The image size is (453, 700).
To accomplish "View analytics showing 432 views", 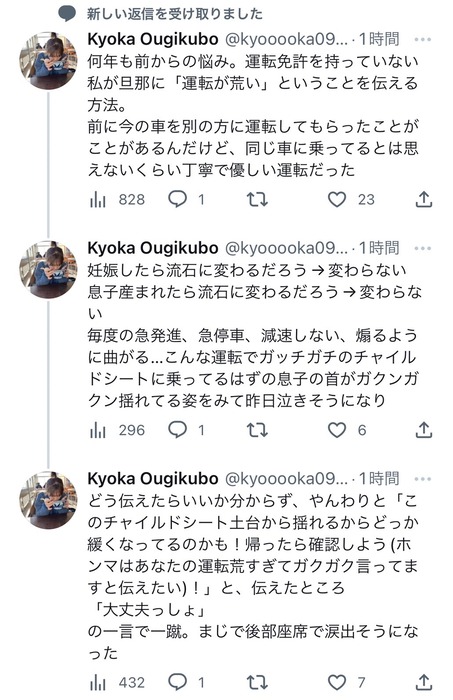I will click(117, 683).
